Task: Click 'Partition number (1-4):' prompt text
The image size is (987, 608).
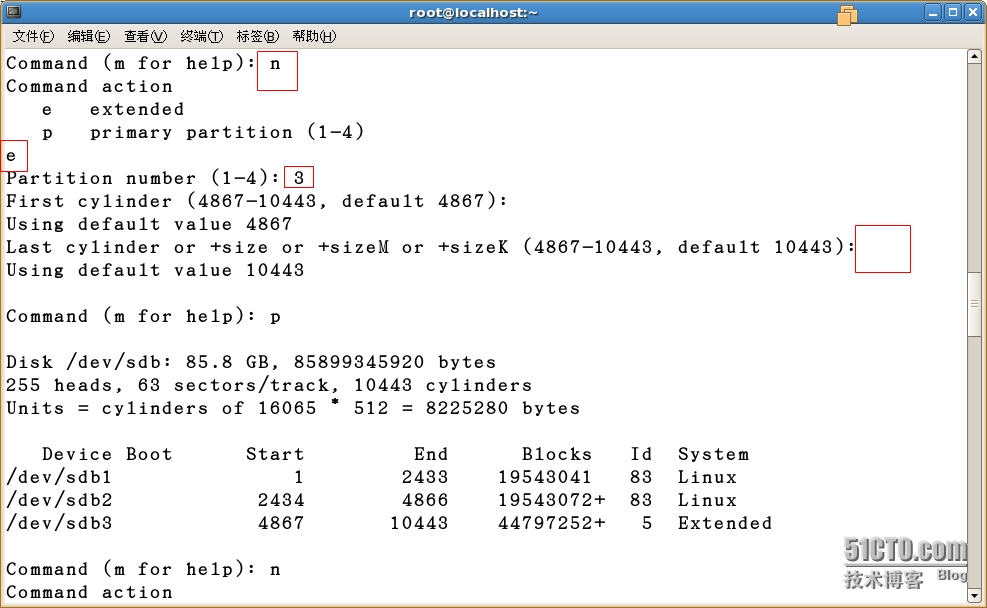Action: tap(143, 179)
